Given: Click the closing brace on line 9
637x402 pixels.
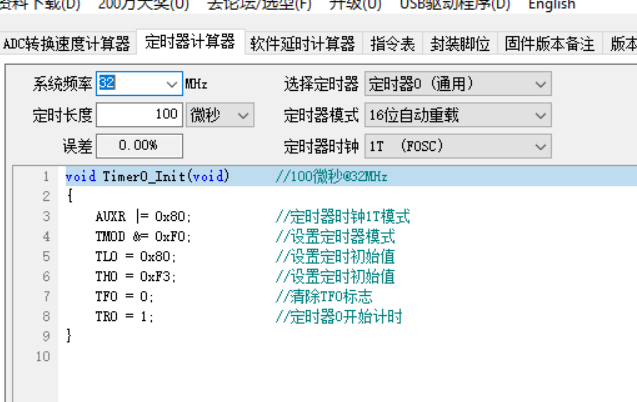Looking at the screenshot, I should pos(69,336).
